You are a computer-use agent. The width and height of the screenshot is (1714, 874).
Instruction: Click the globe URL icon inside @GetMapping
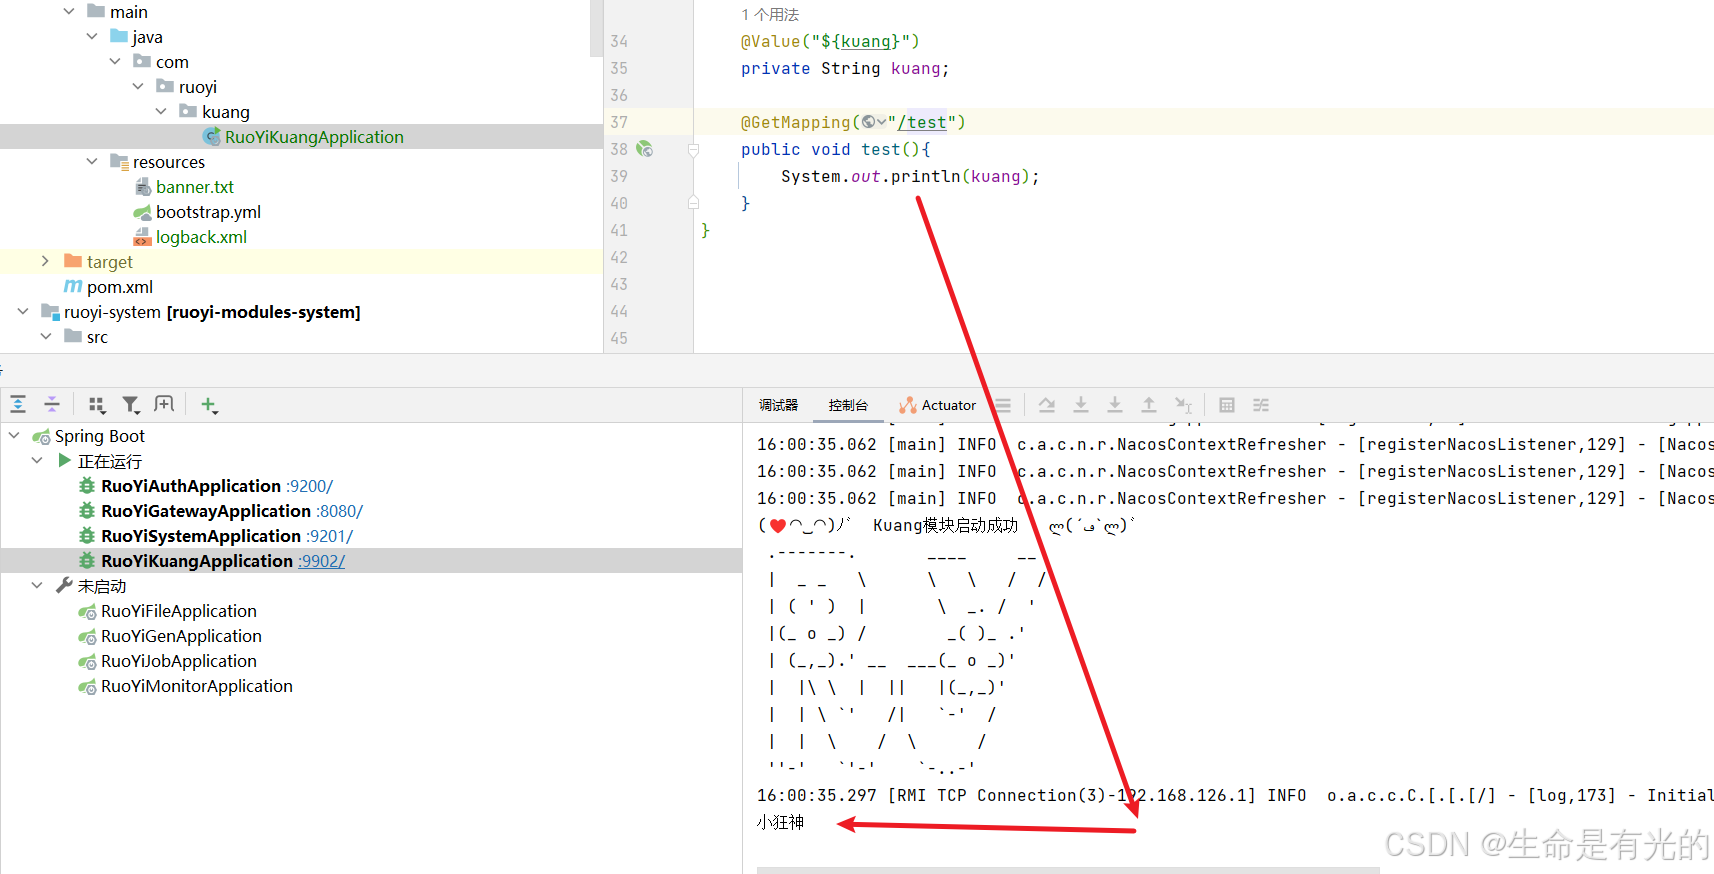pos(868,122)
